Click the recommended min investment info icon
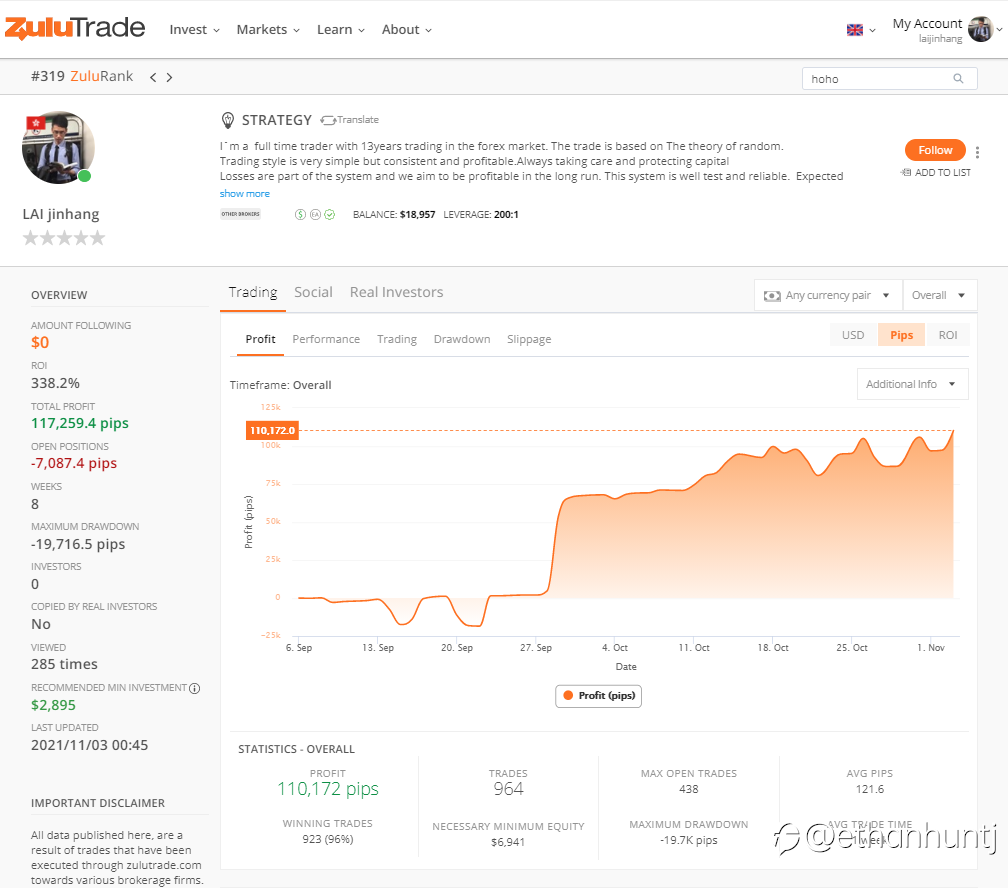 pos(195,688)
